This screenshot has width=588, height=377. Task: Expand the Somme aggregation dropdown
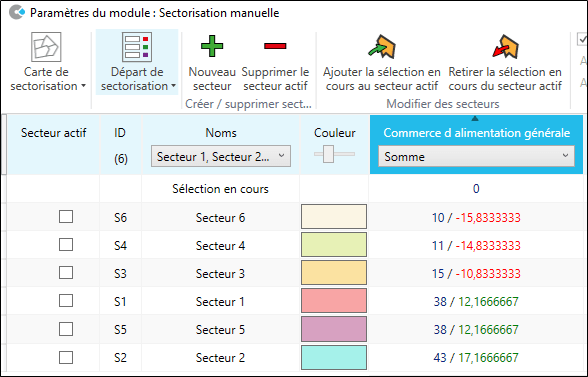point(476,156)
